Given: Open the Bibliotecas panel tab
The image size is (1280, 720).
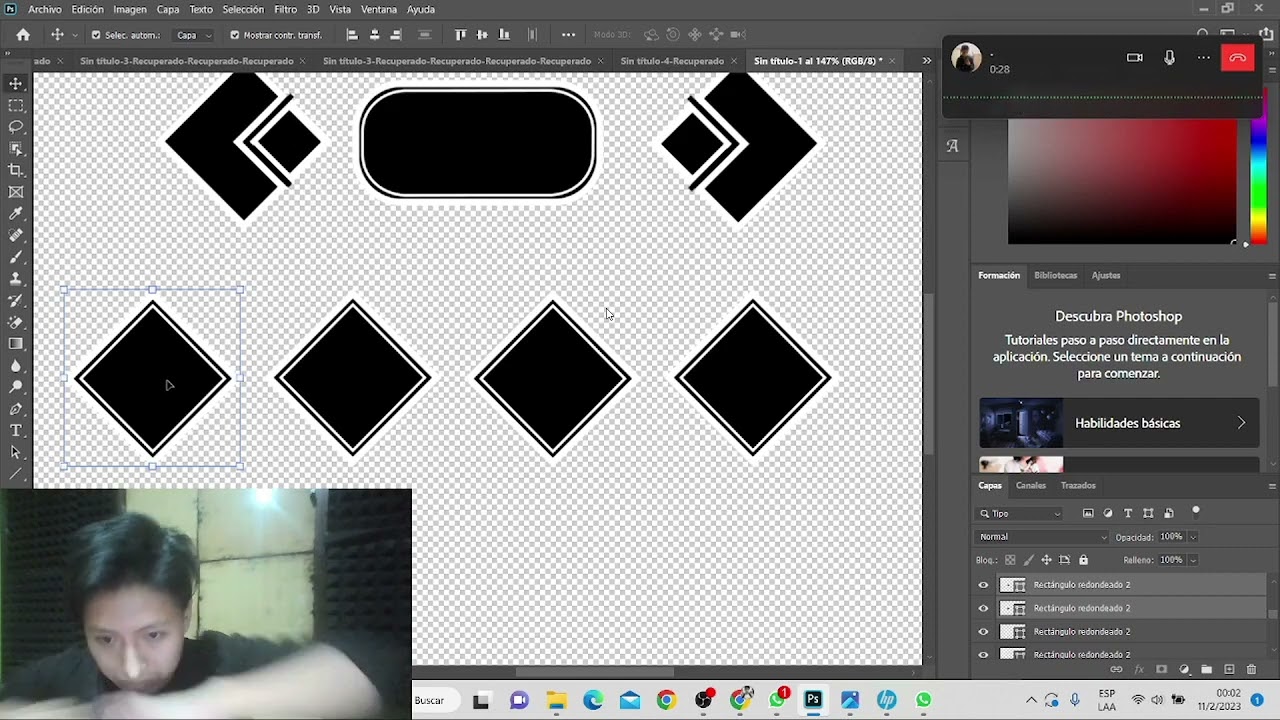Looking at the screenshot, I should 1056,275.
